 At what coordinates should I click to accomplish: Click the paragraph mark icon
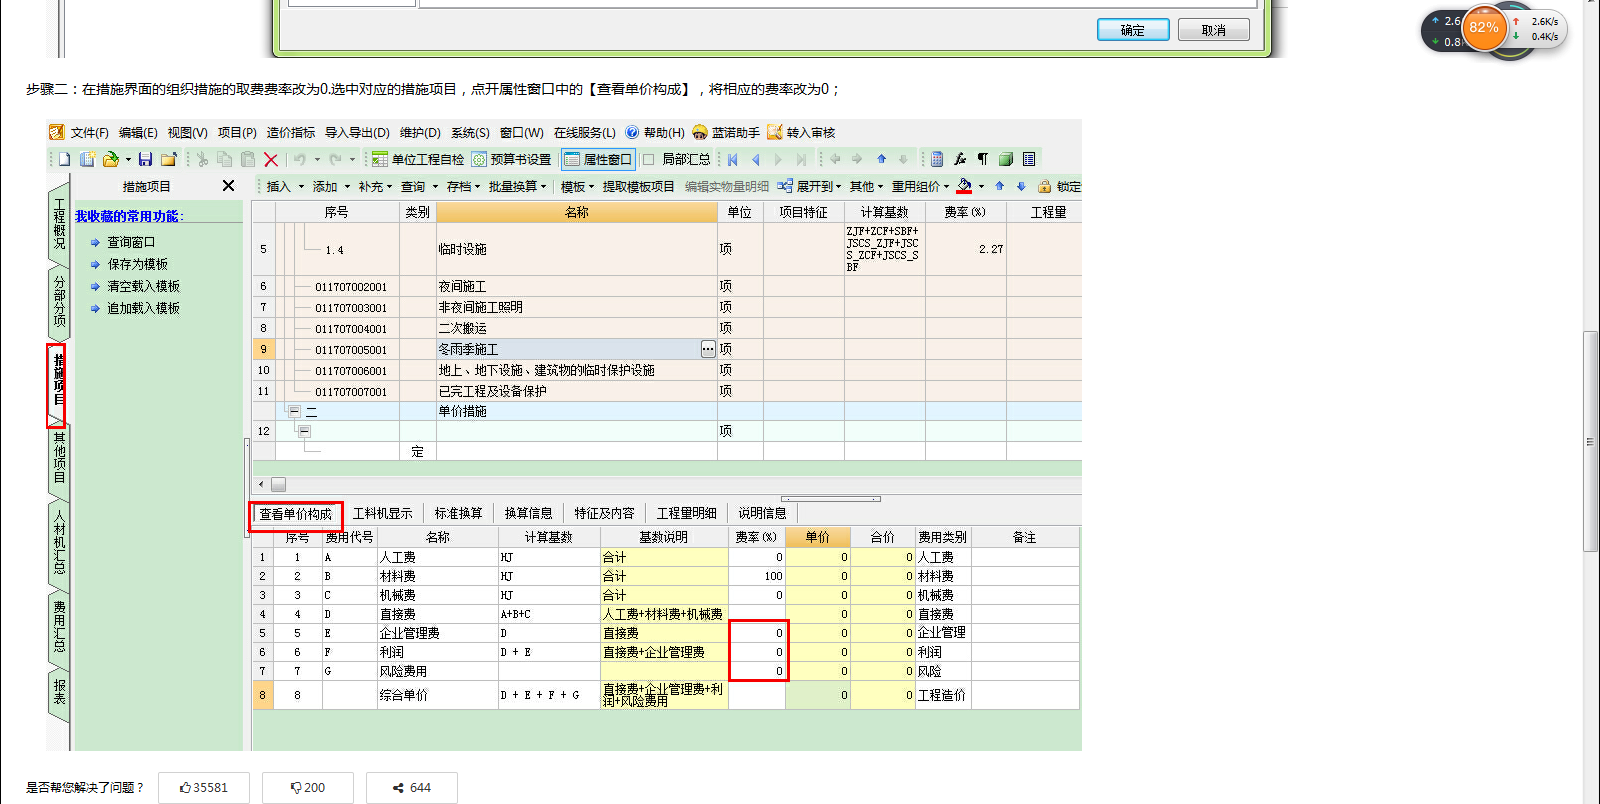(983, 159)
